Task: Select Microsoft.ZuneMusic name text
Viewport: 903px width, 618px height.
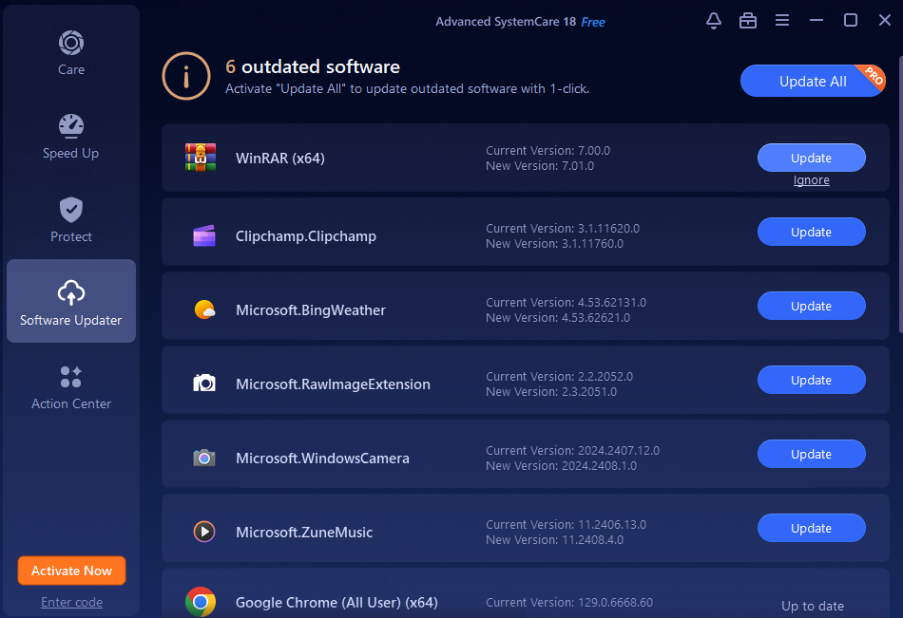Action: coord(304,532)
